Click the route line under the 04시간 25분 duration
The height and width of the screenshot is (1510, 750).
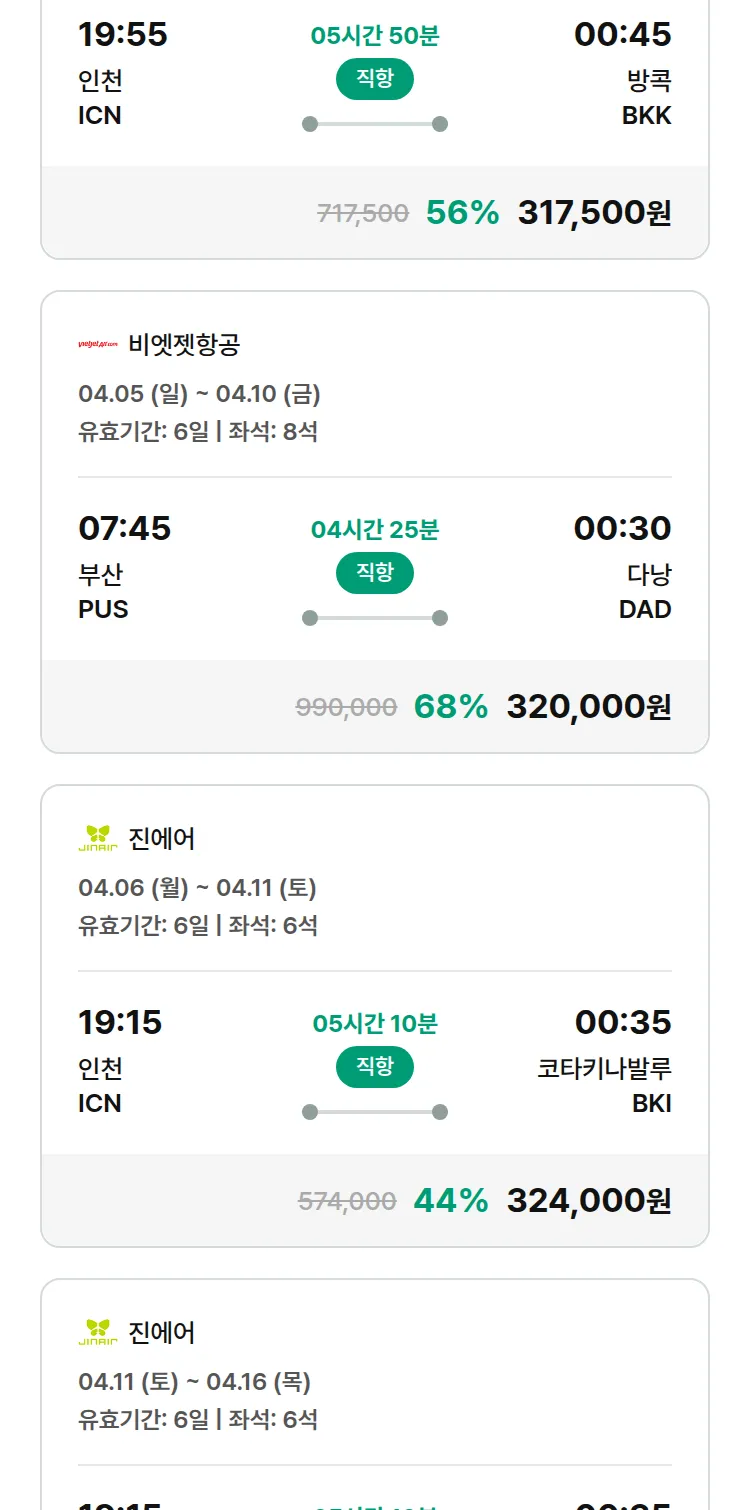pyautogui.click(x=375, y=618)
